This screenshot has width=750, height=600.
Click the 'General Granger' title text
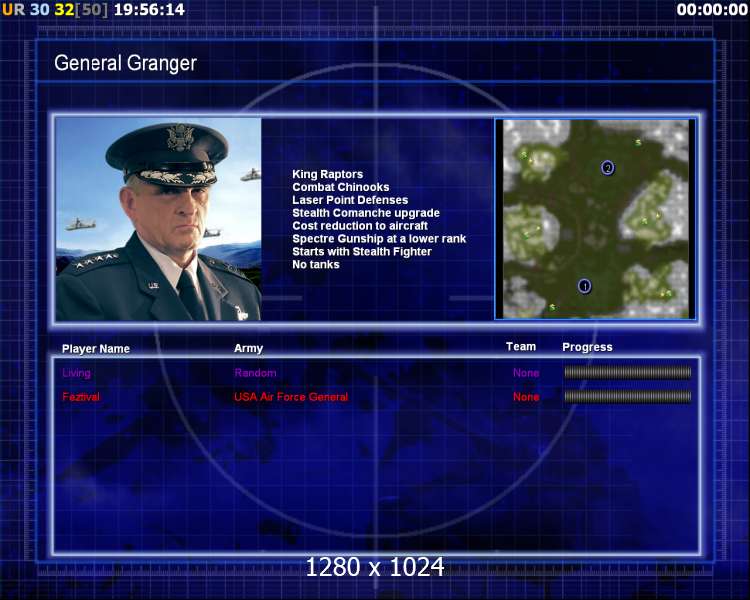point(125,63)
